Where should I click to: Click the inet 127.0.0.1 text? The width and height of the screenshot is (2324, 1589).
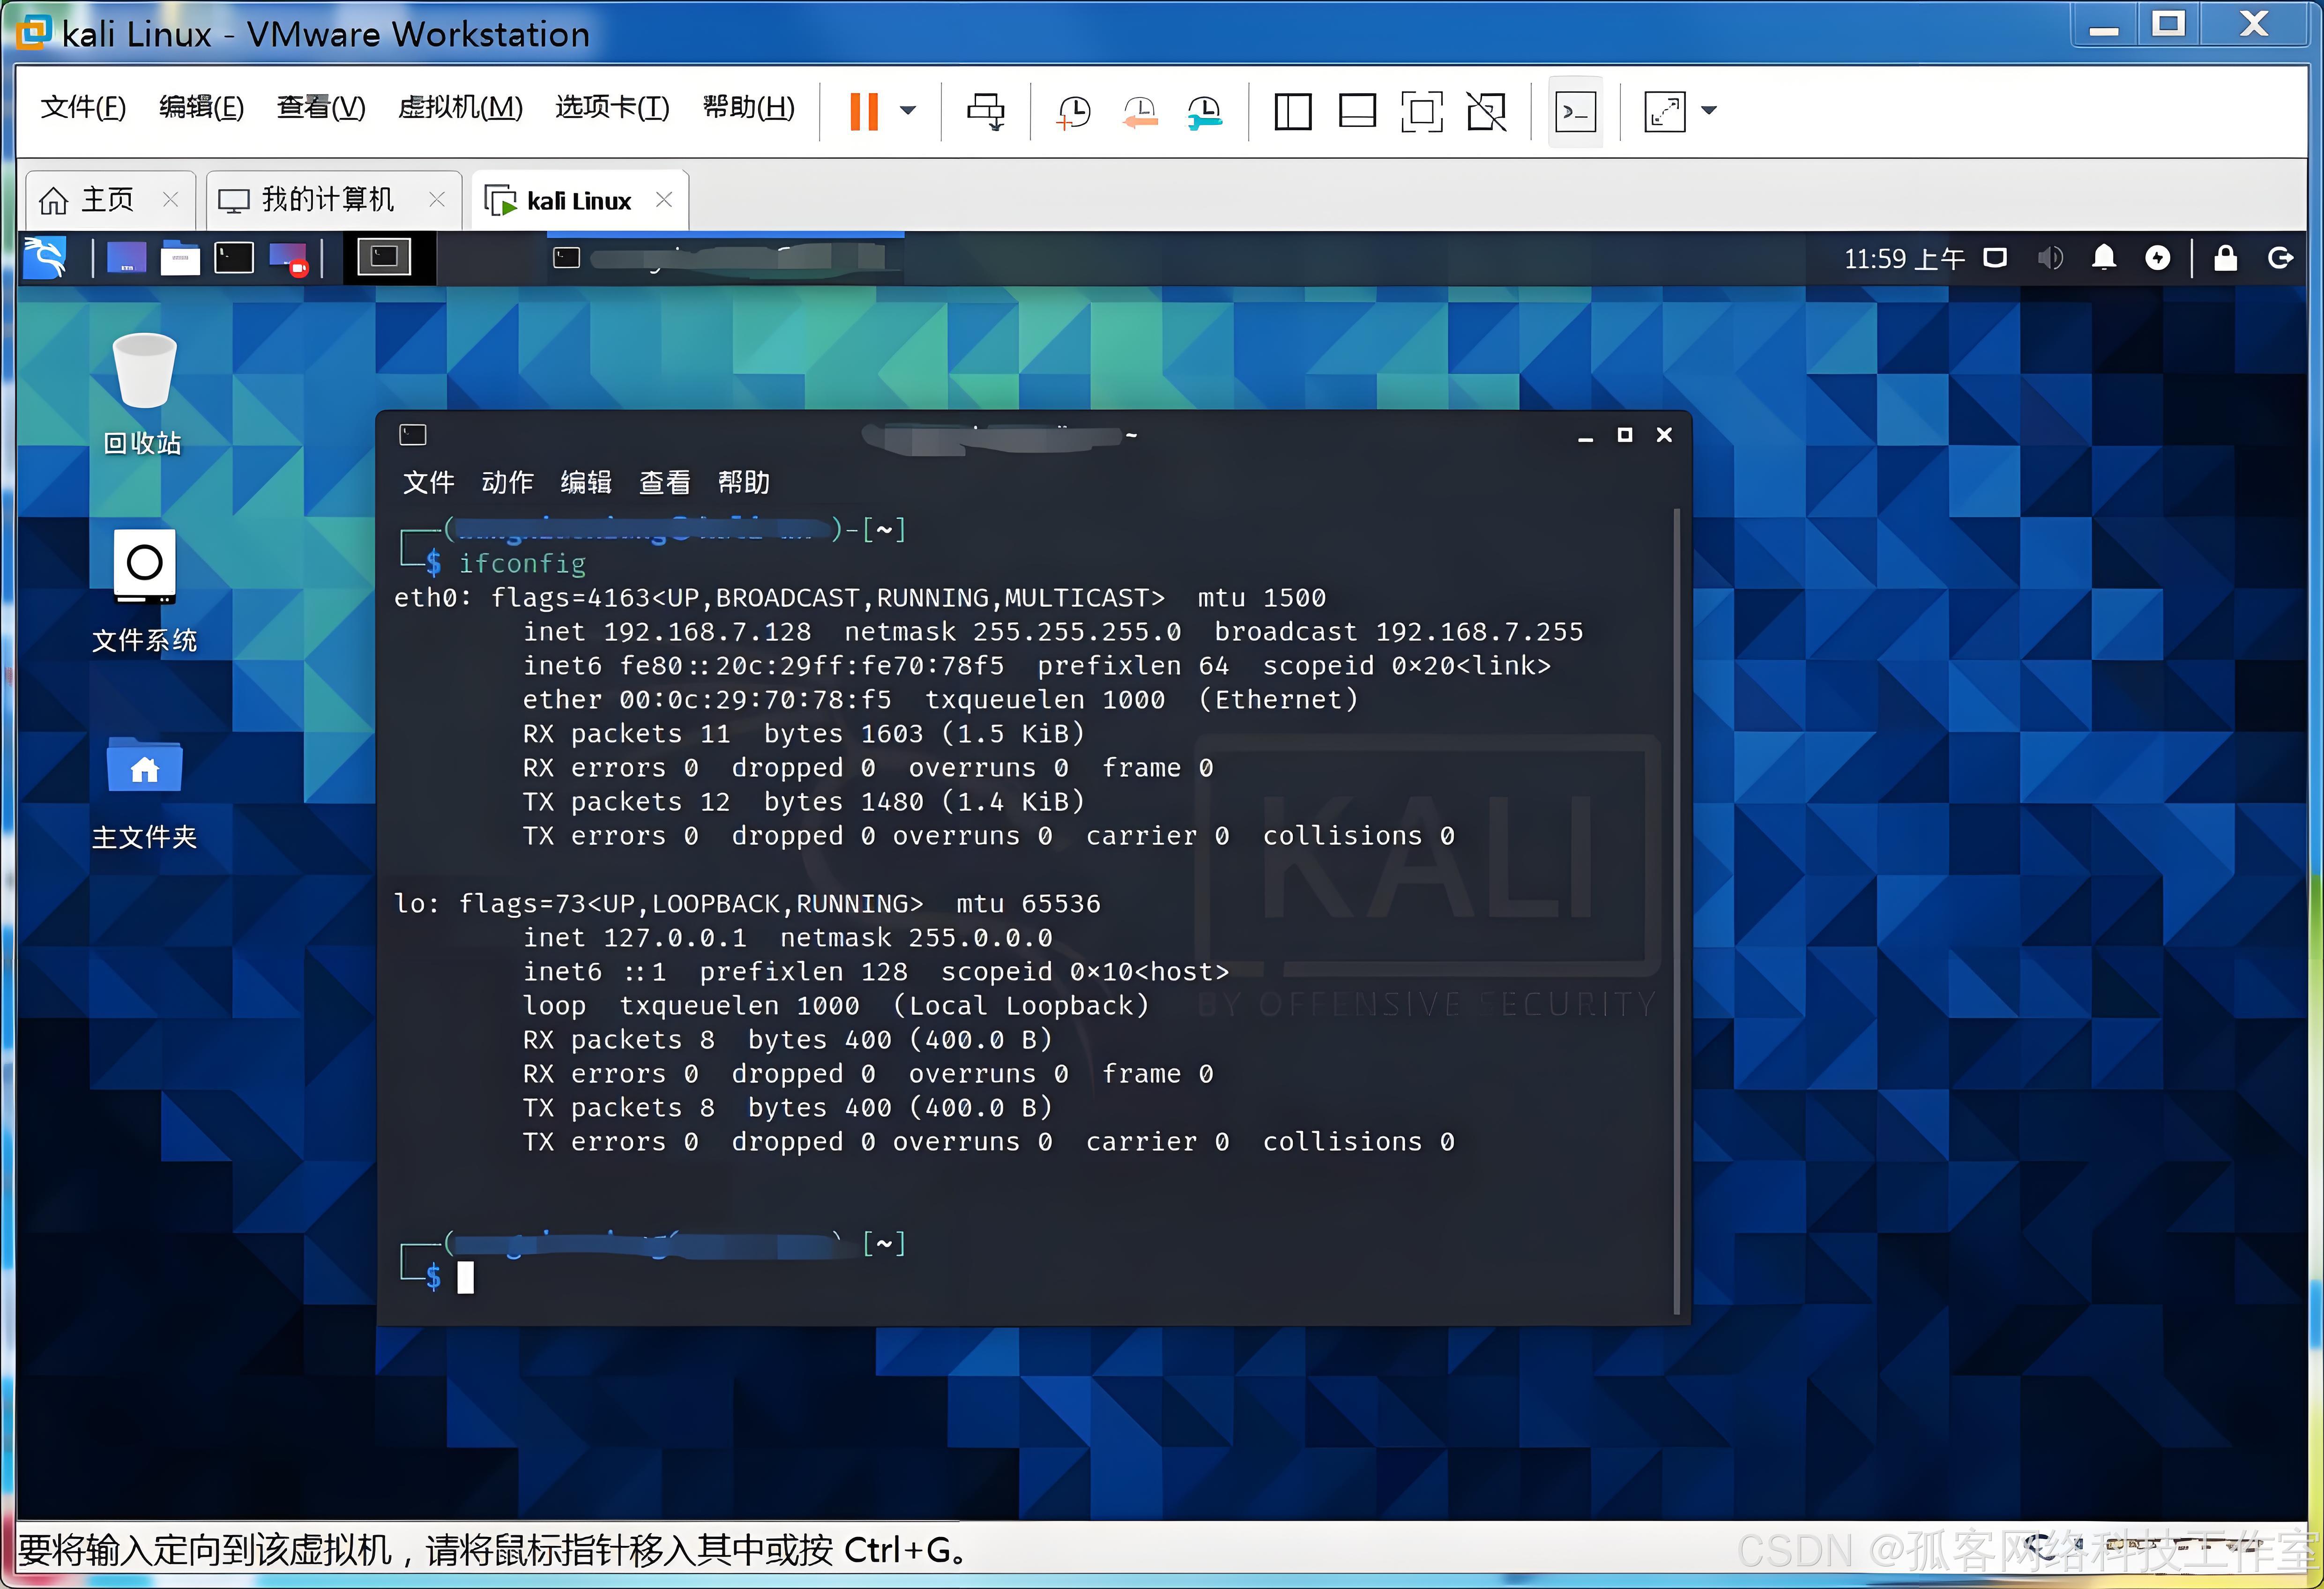click(635, 938)
